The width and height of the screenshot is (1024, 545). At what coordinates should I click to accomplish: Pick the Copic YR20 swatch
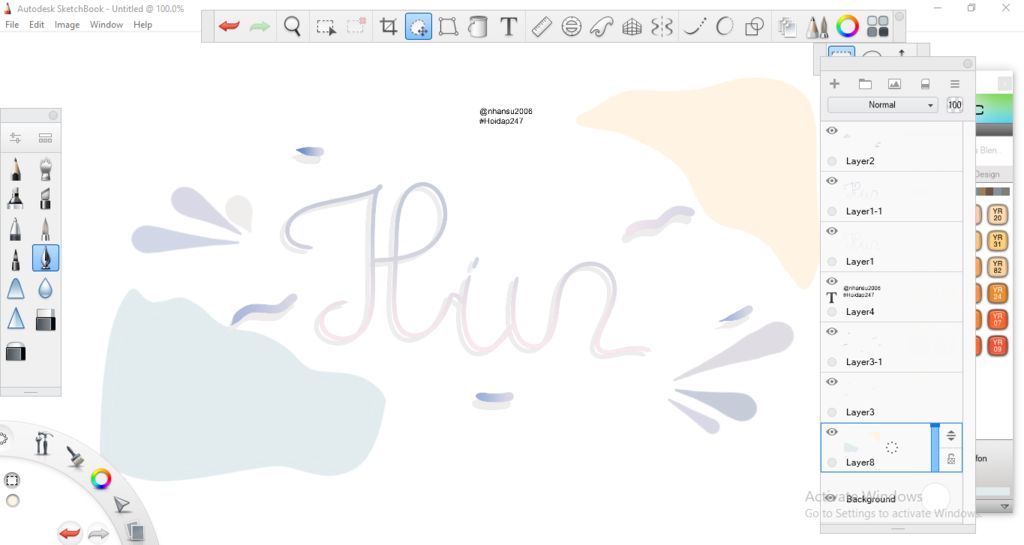(997, 214)
